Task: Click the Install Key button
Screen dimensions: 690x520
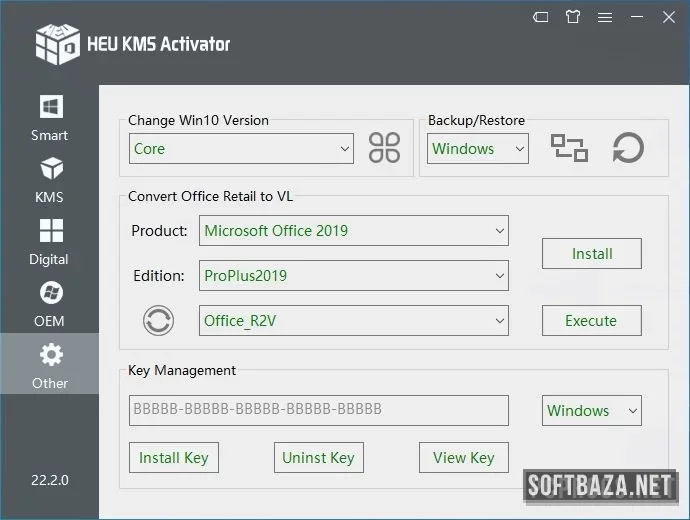Action: pos(174,458)
